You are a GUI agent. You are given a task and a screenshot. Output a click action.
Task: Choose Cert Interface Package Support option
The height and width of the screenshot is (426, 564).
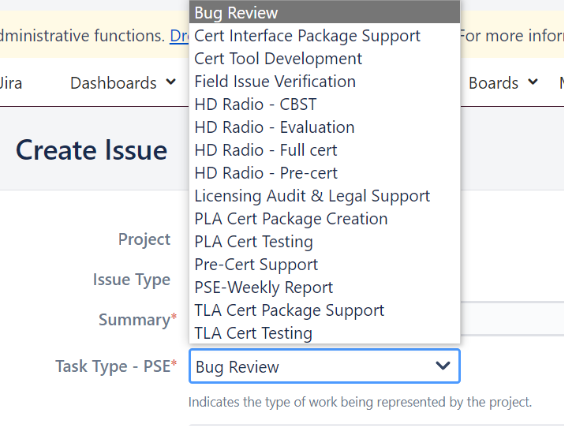click(324, 36)
